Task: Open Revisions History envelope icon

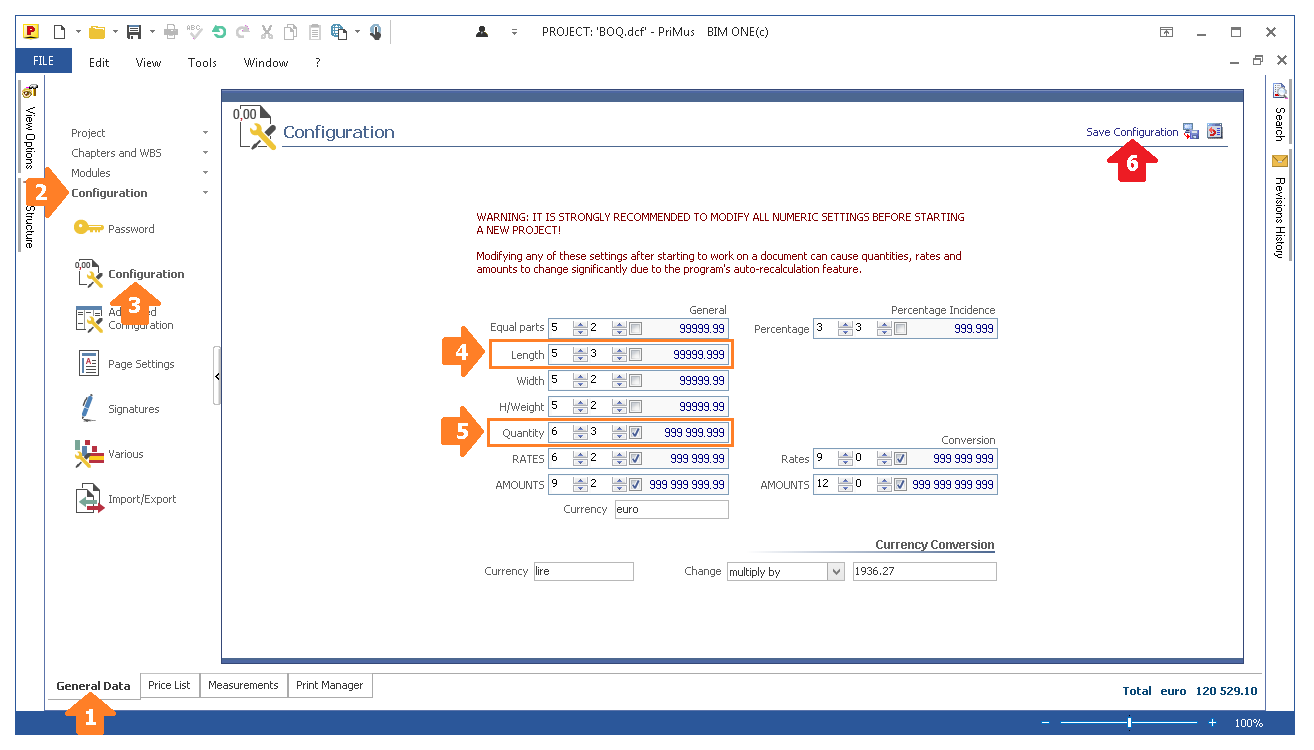Action: point(1279,161)
